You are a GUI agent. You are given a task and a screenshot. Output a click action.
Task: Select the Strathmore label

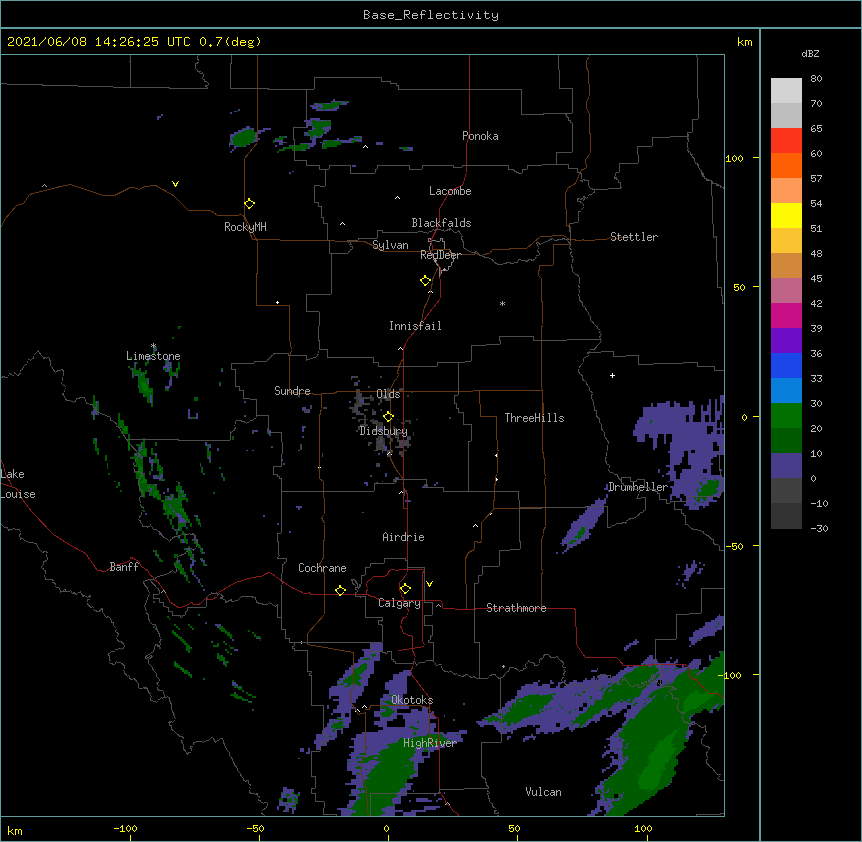[516, 608]
